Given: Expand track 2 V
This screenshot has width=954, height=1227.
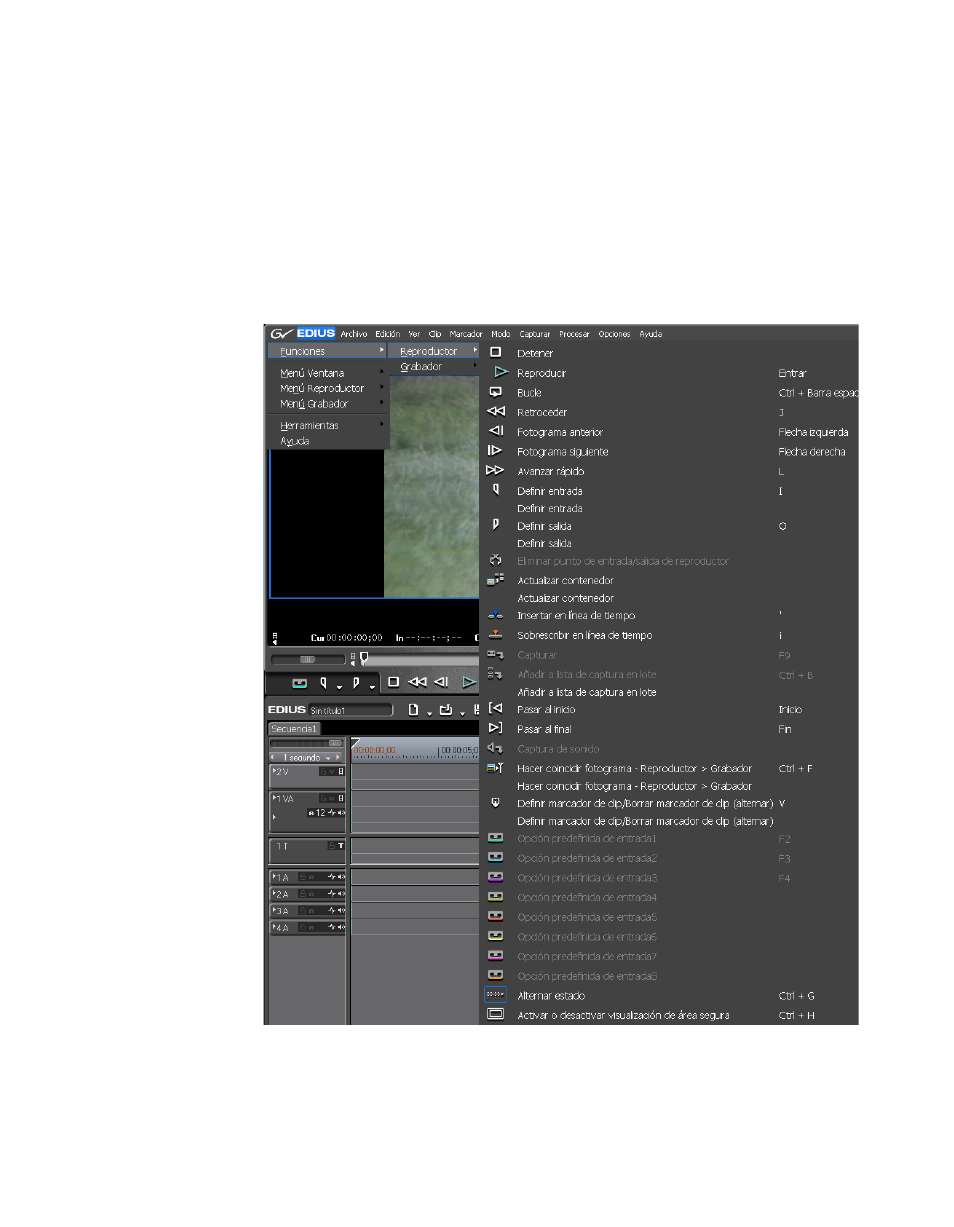Looking at the screenshot, I should click(x=275, y=771).
